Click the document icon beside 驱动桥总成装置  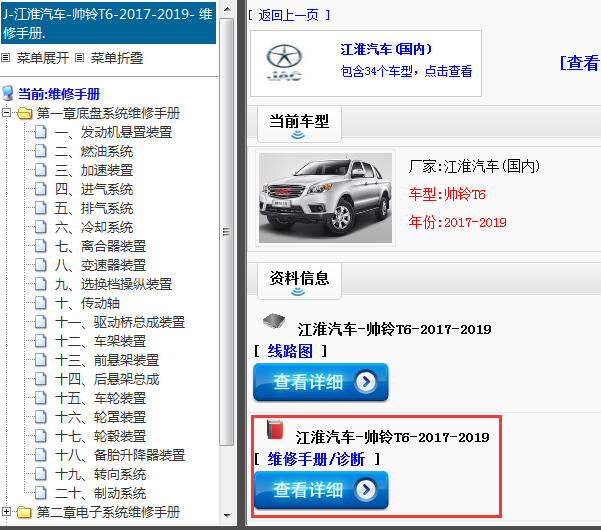pyautogui.click(x=41, y=322)
